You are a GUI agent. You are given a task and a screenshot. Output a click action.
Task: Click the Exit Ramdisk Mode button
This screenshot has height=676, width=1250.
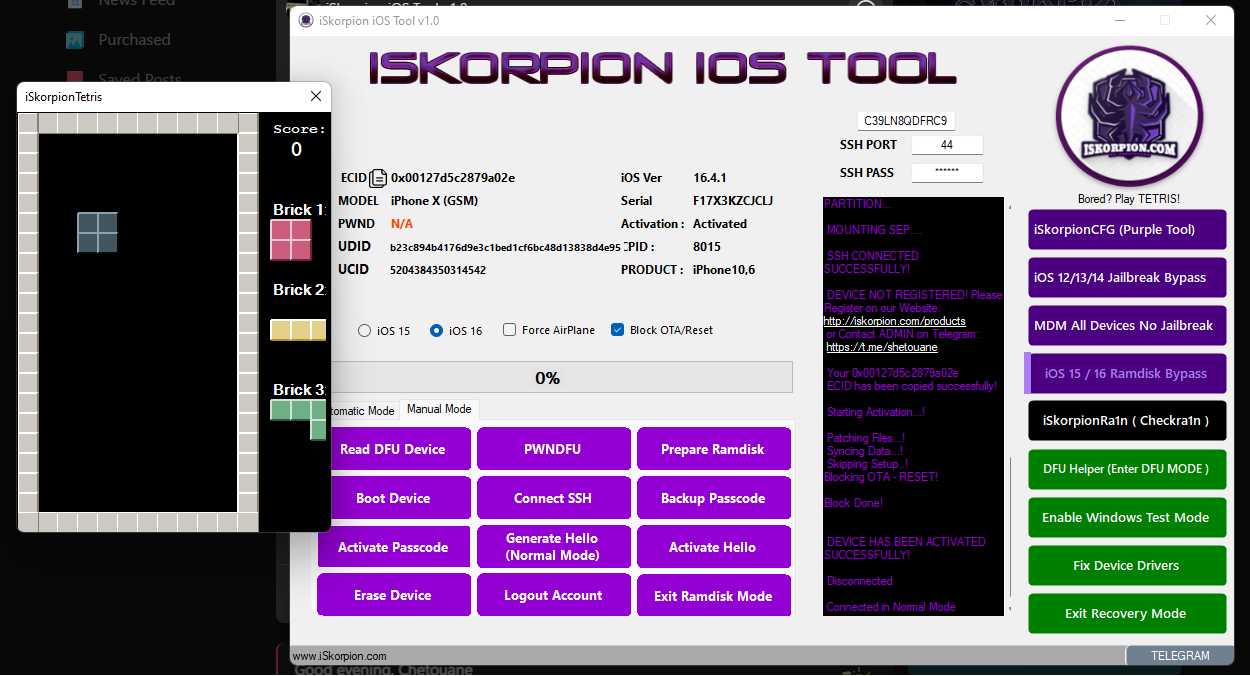click(x=713, y=595)
